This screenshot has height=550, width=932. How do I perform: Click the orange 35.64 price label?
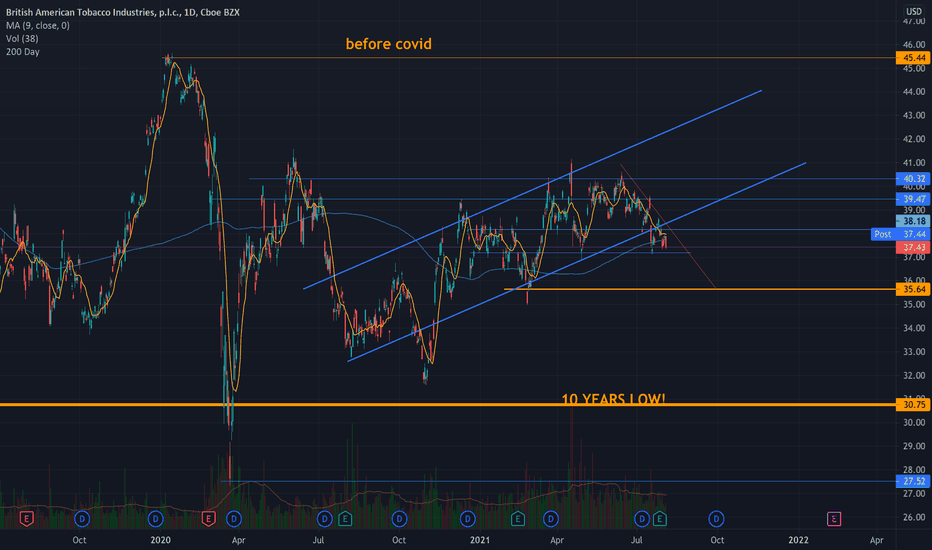(x=914, y=289)
